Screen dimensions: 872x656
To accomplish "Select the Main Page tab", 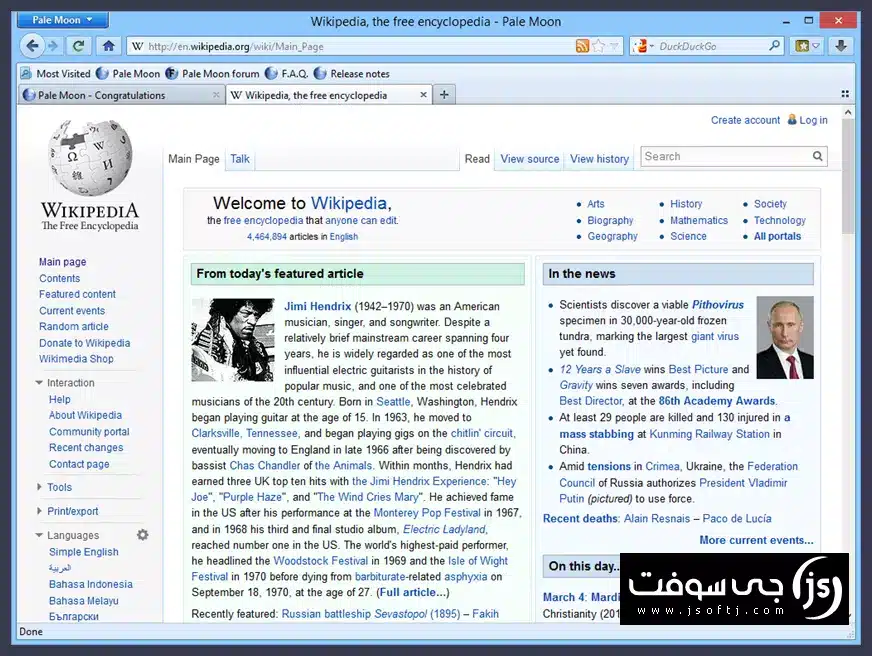I will pos(194,159).
